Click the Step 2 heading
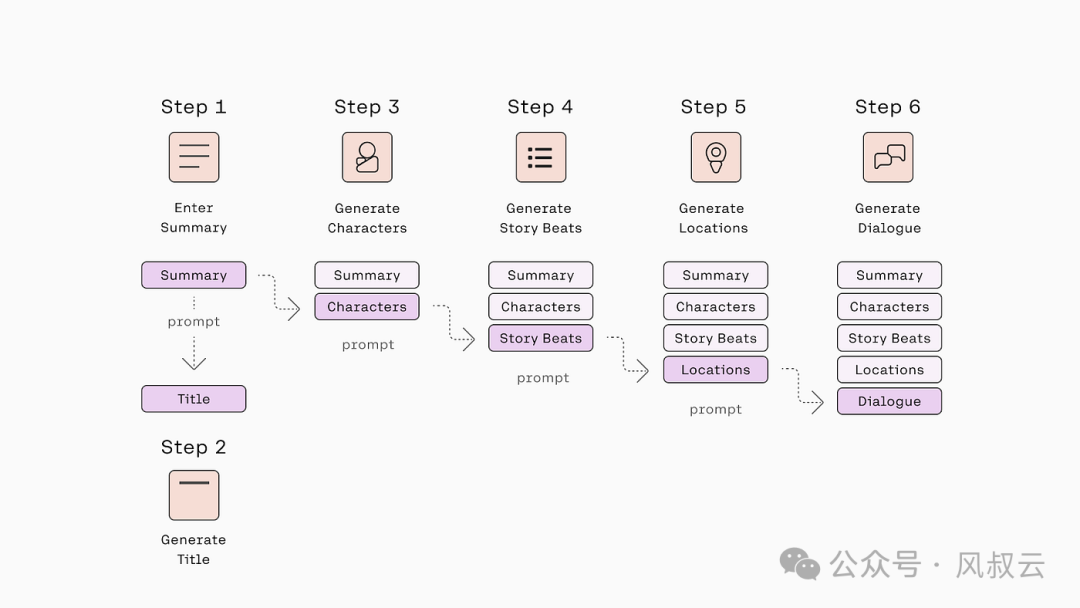Image resolution: width=1080 pixels, height=608 pixels. click(193, 447)
